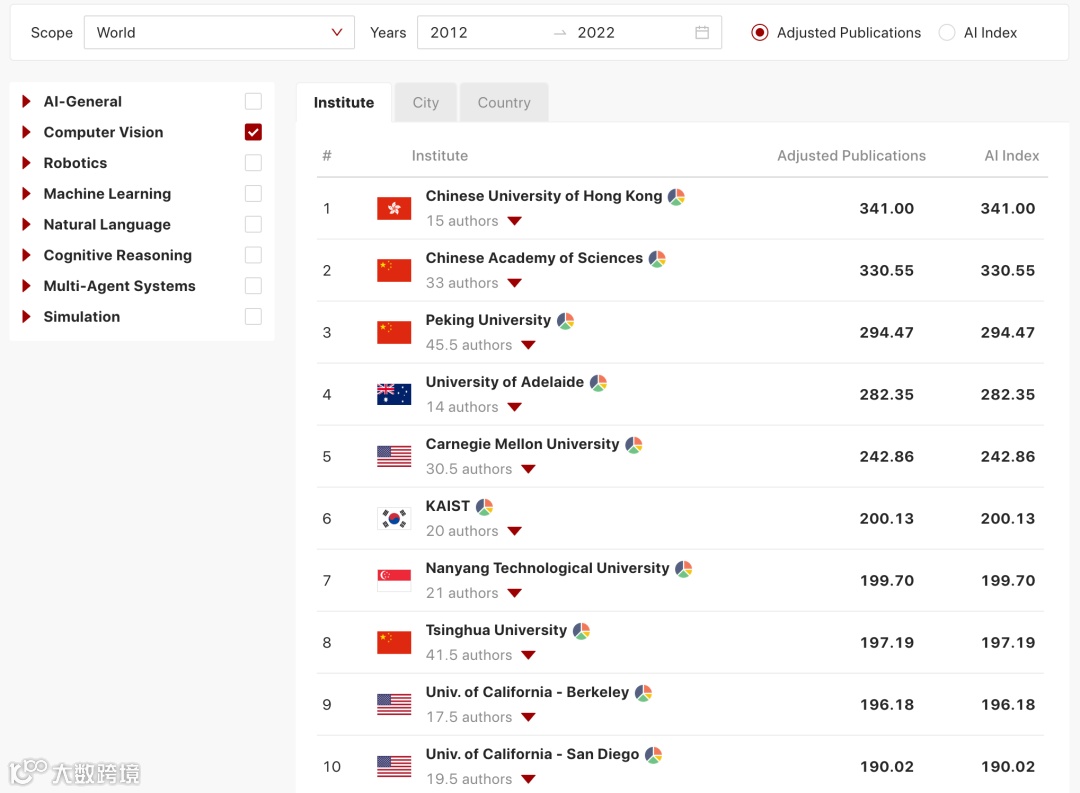The image size is (1080, 793).
Task: Open pie chart icon next to Peking University
Action: coord(565,321)
